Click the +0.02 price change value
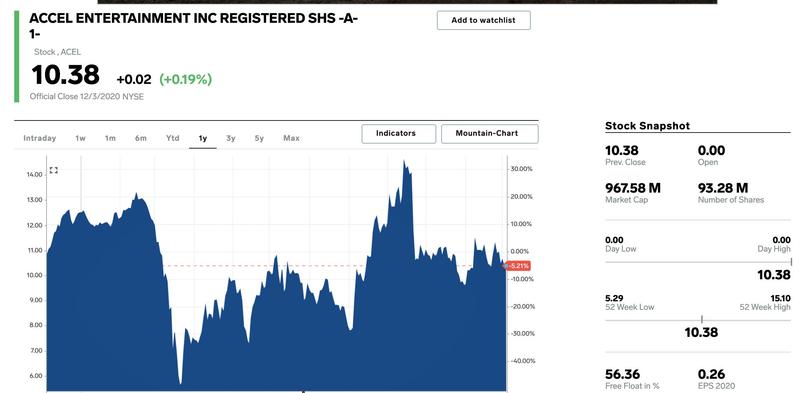800x393 pixels. [134, 80]
